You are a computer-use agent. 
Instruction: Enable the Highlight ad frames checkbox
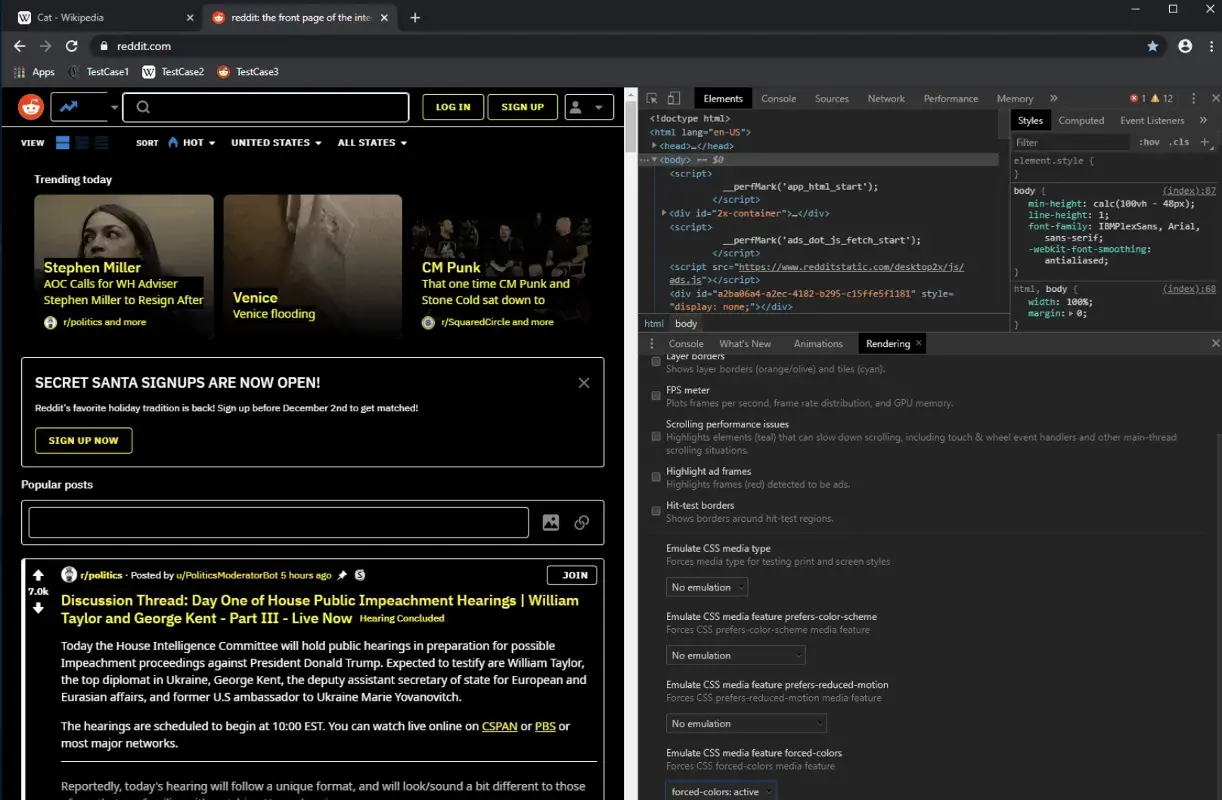tap(656, 477)
